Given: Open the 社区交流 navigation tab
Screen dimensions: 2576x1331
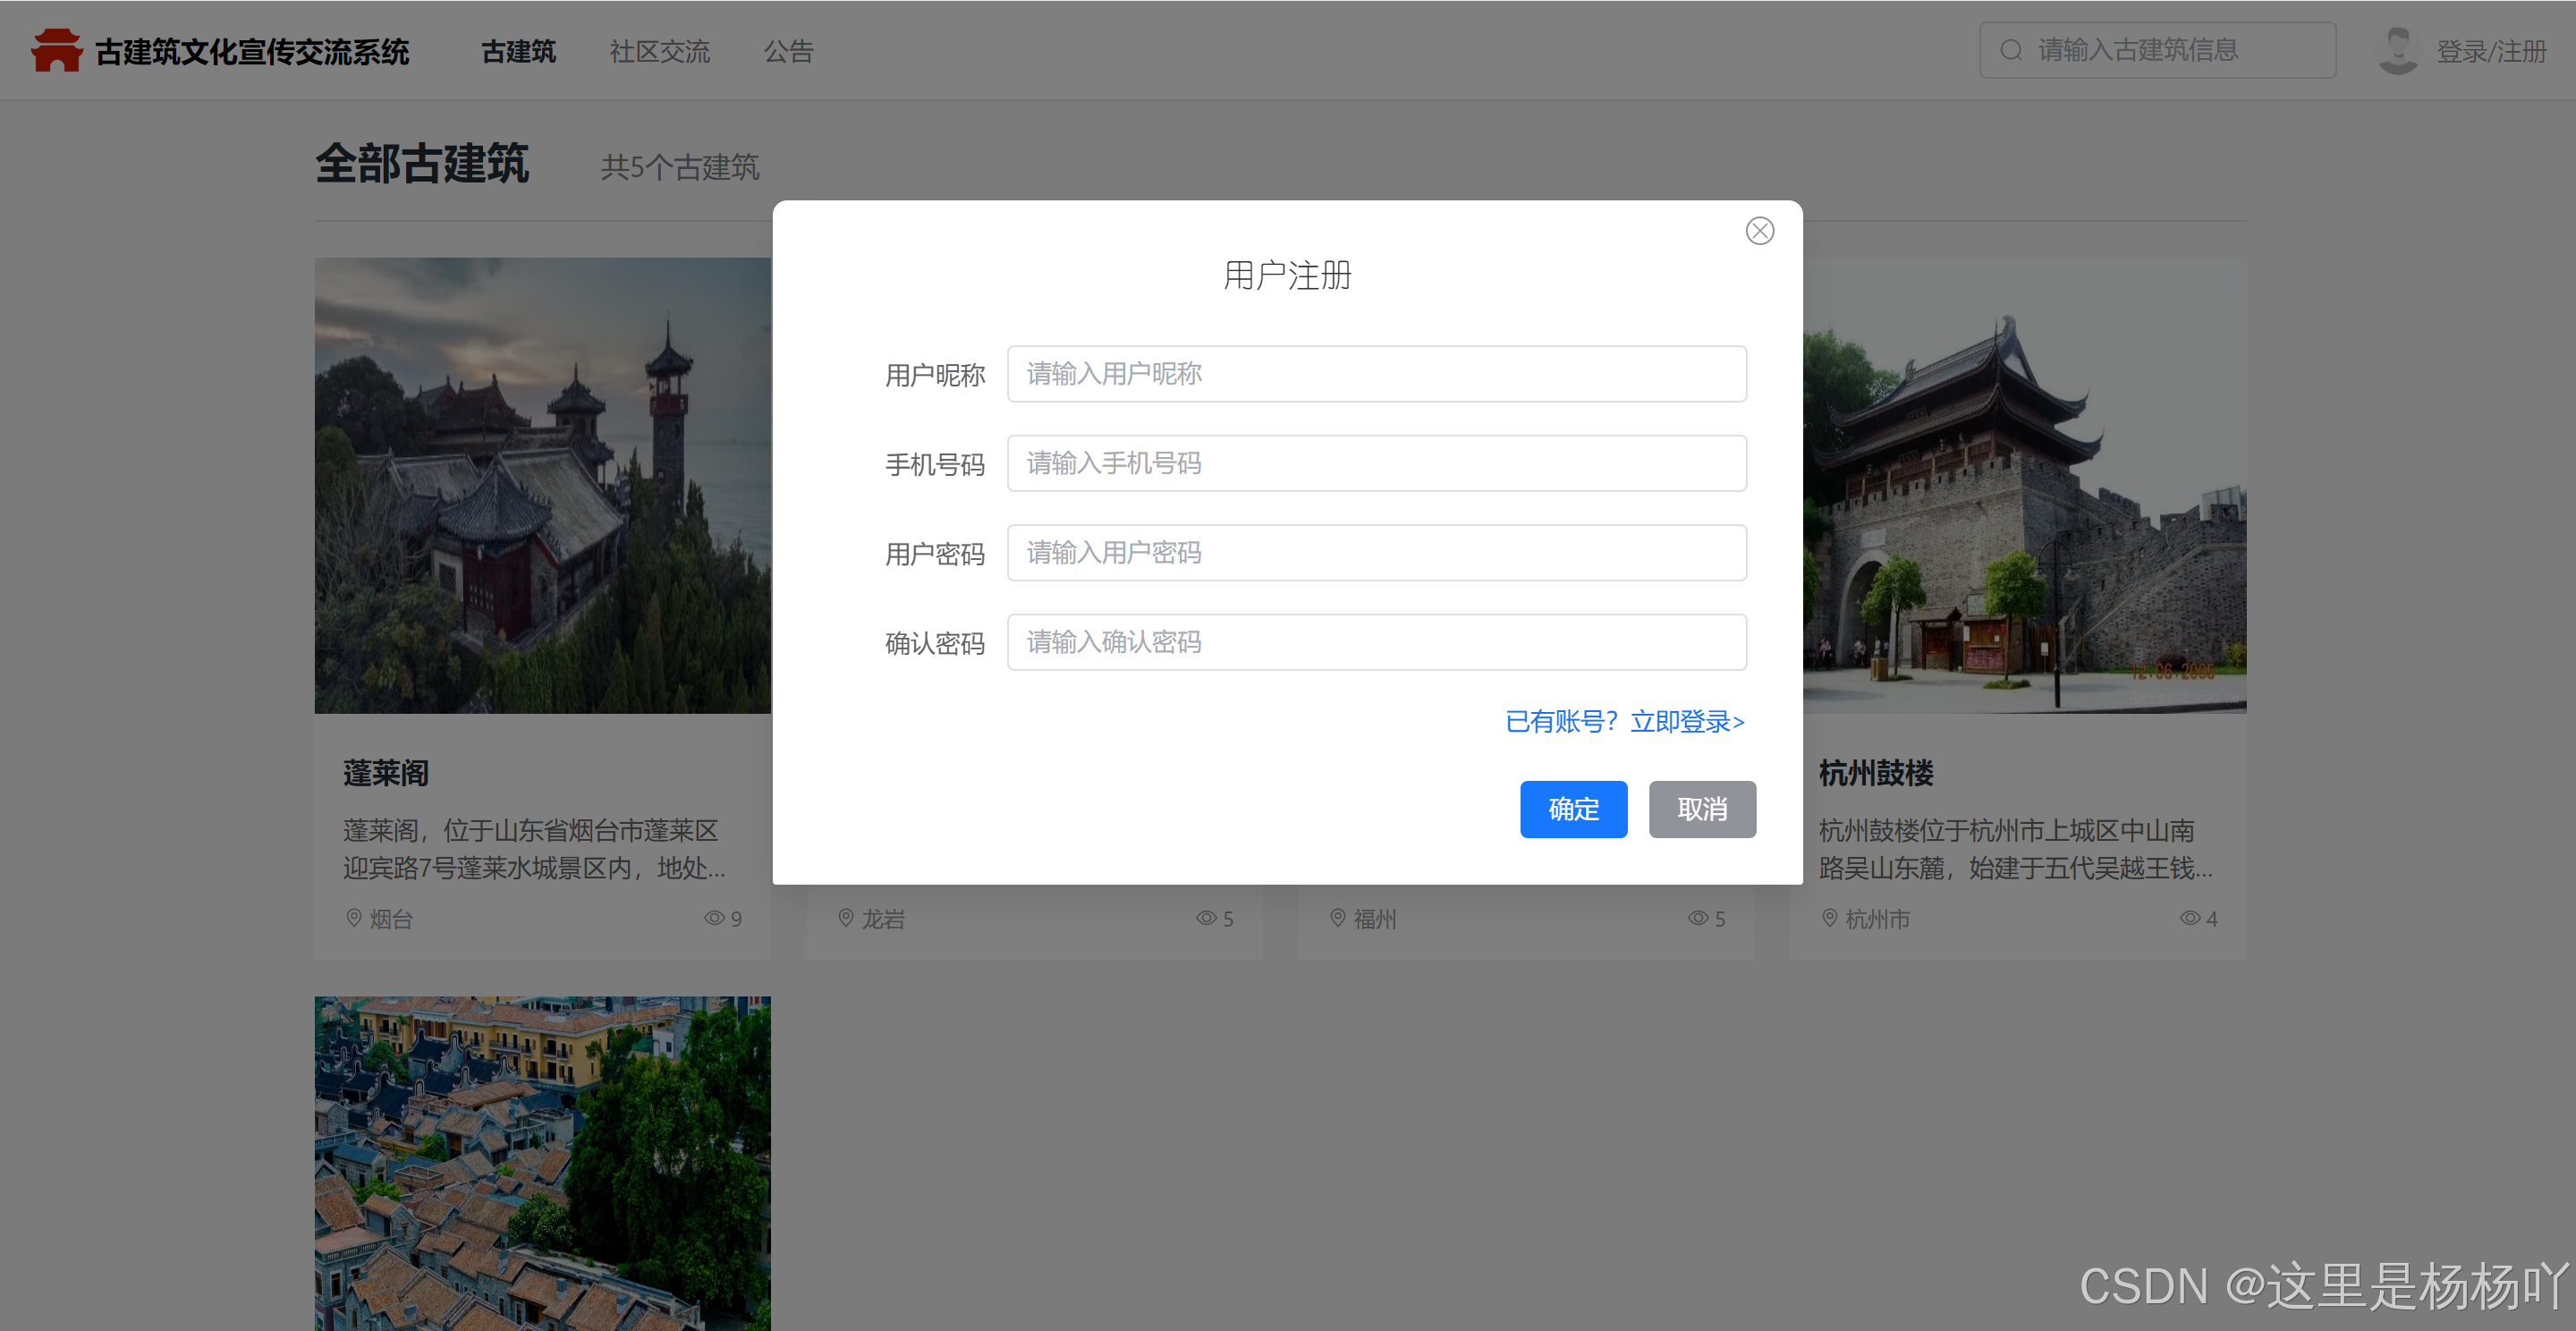Looking at the screenshot, I should (659, 51).
